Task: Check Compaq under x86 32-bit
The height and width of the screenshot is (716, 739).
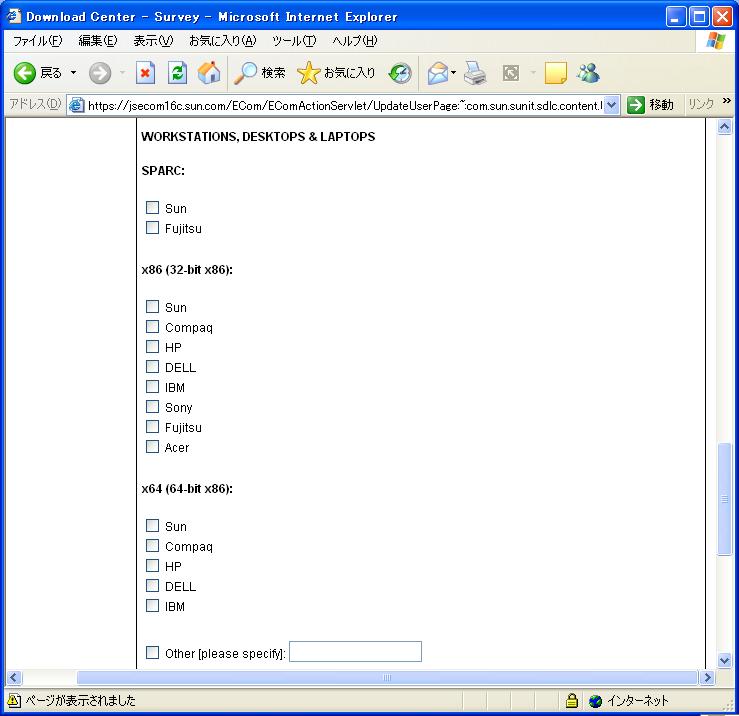Action: coord(152,327)
